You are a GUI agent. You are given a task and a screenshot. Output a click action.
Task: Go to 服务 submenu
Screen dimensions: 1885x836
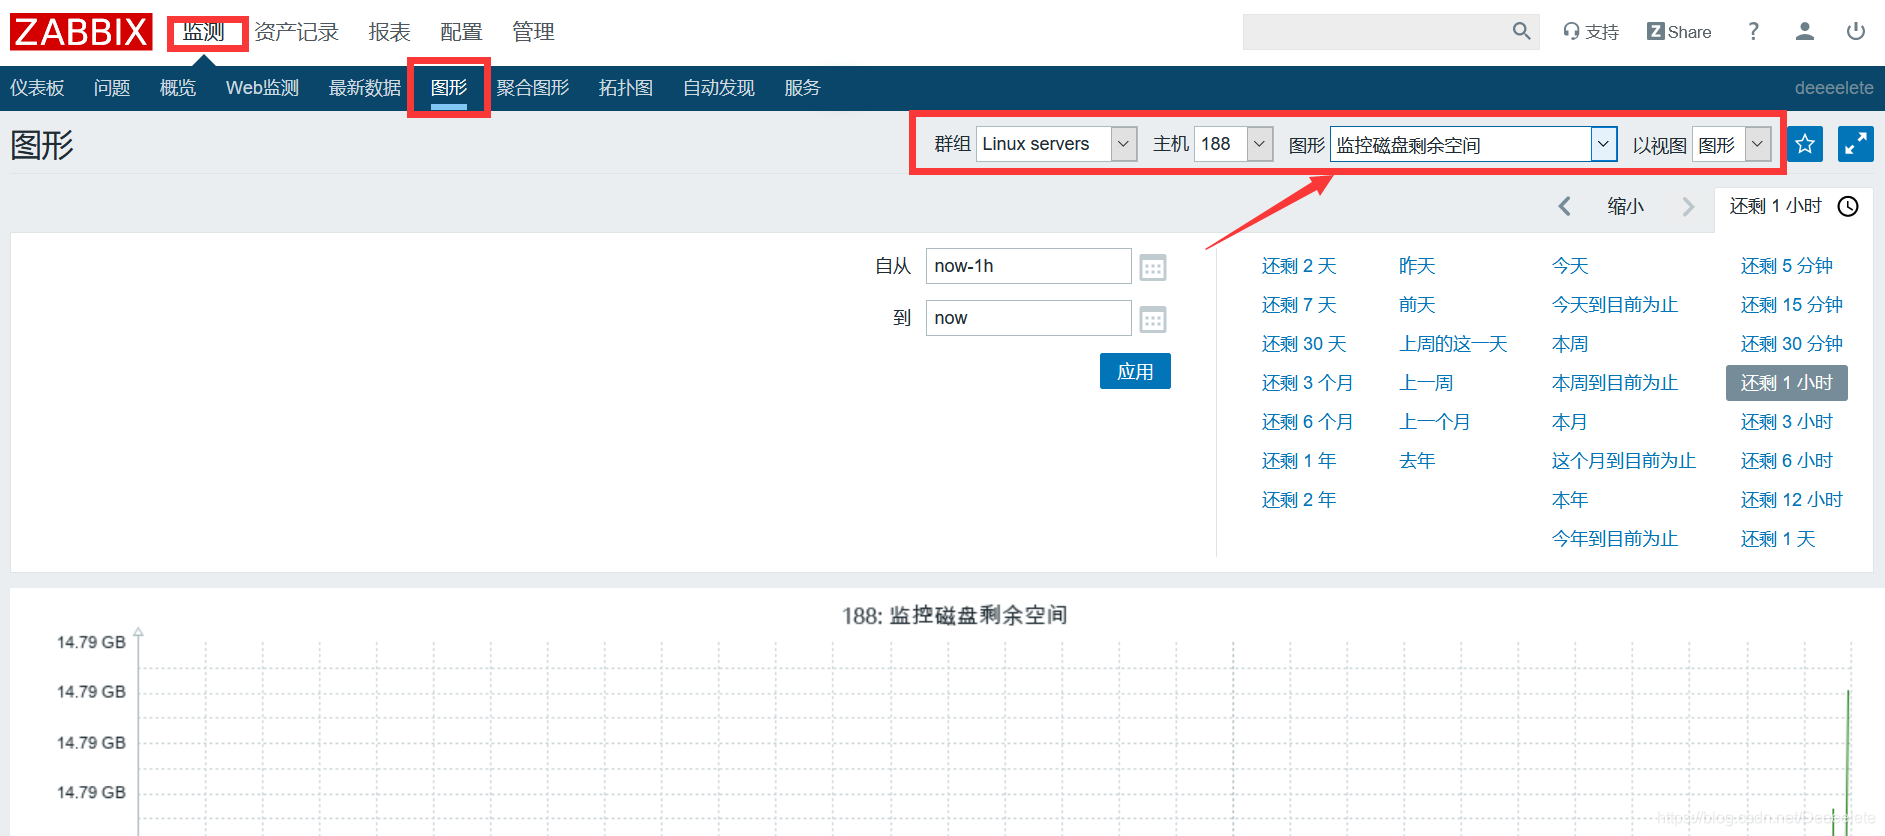tap(802, 88)
